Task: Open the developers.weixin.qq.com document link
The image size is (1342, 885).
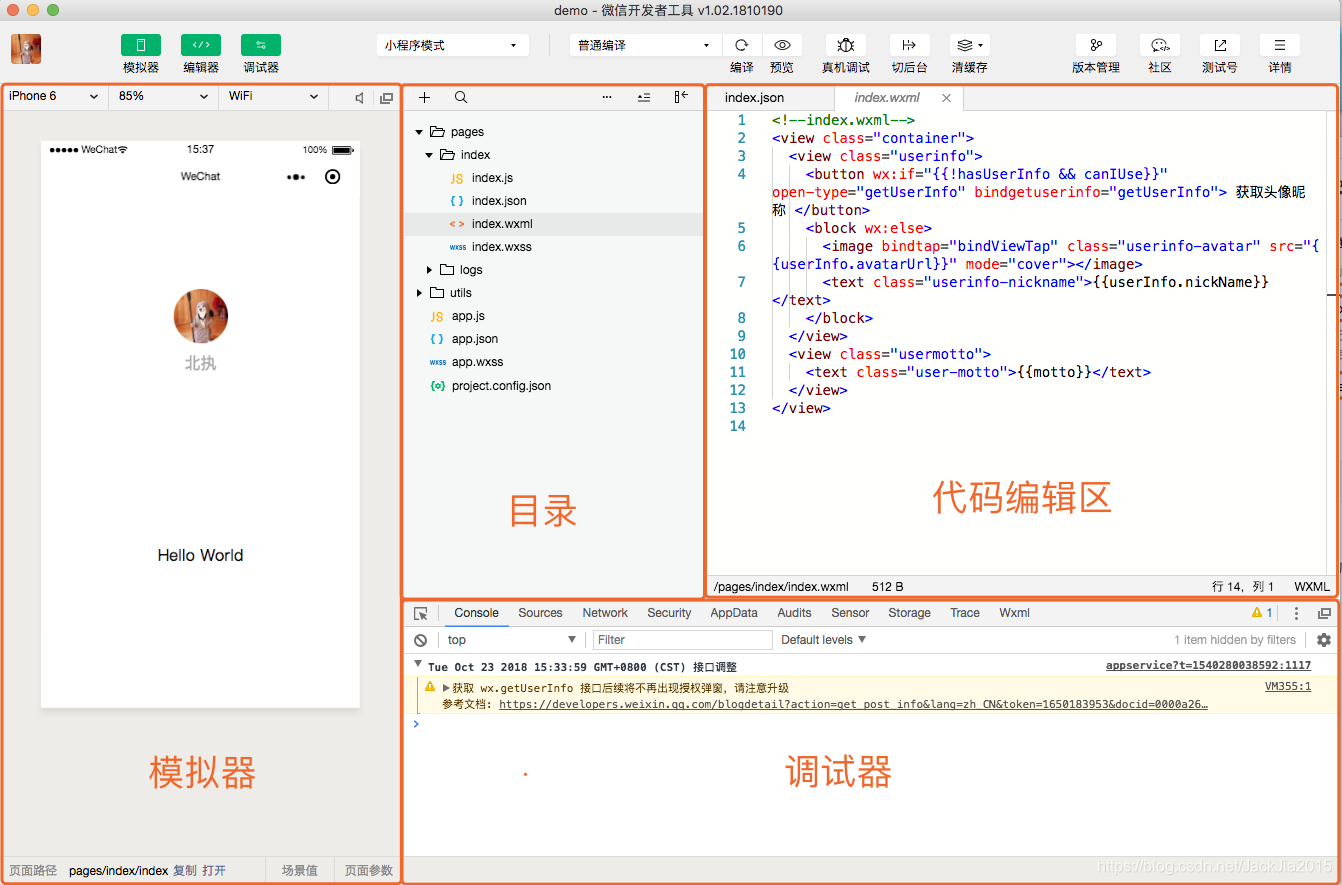Action: 853,704
